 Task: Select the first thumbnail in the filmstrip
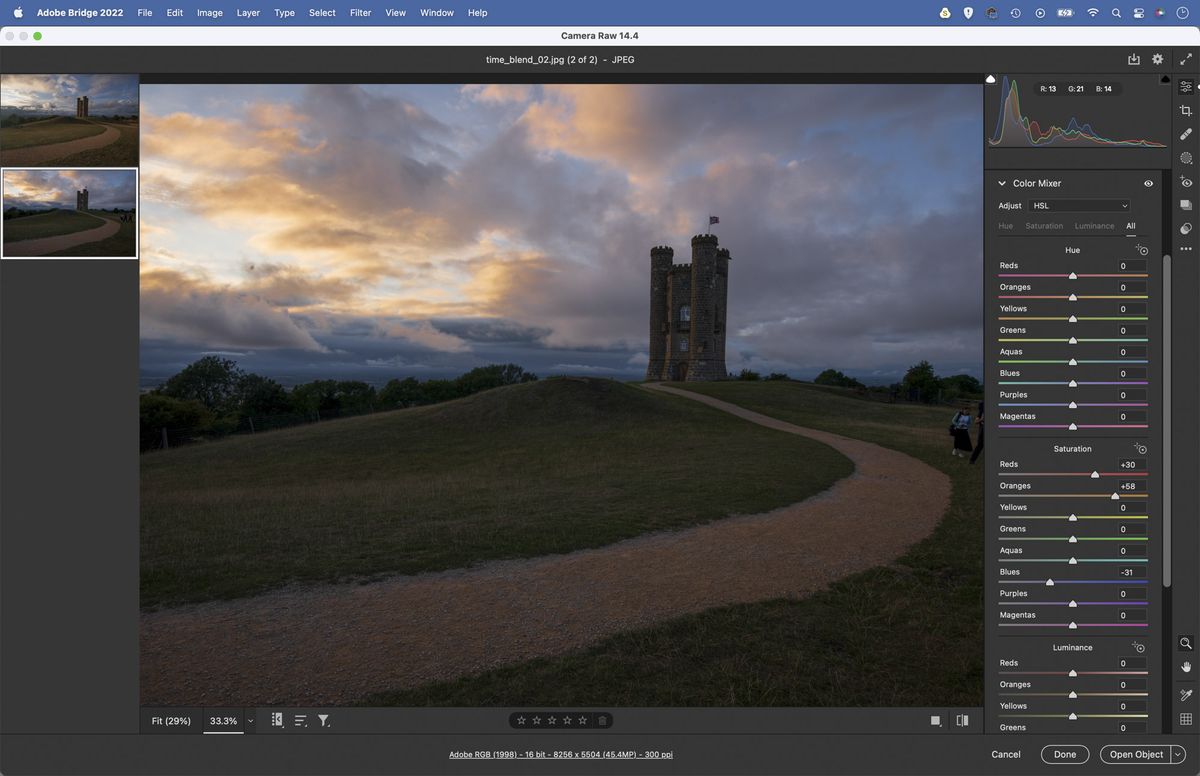tap(70, 120)
